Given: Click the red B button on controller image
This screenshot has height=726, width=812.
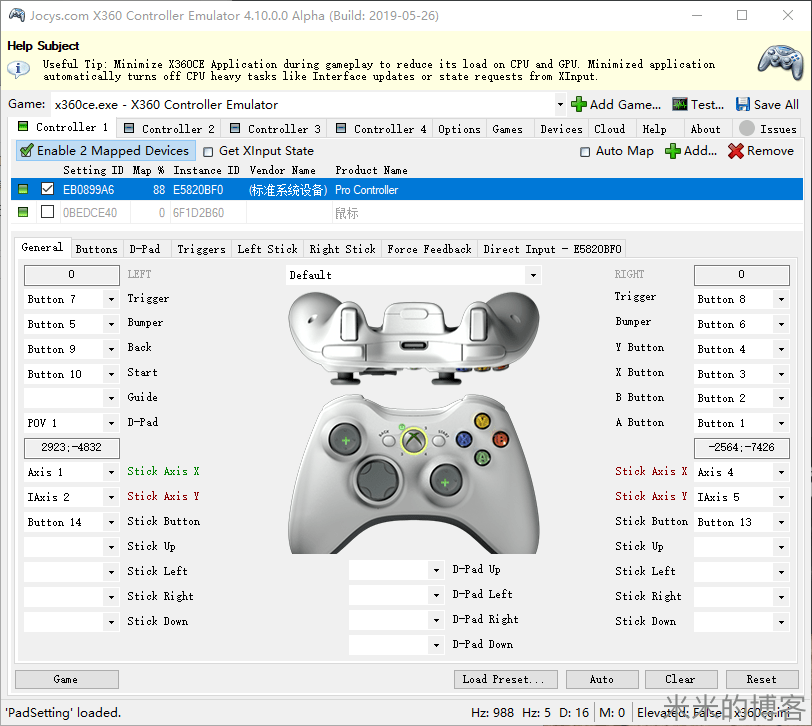Looking at the screenshot, I should pos(500,439).
